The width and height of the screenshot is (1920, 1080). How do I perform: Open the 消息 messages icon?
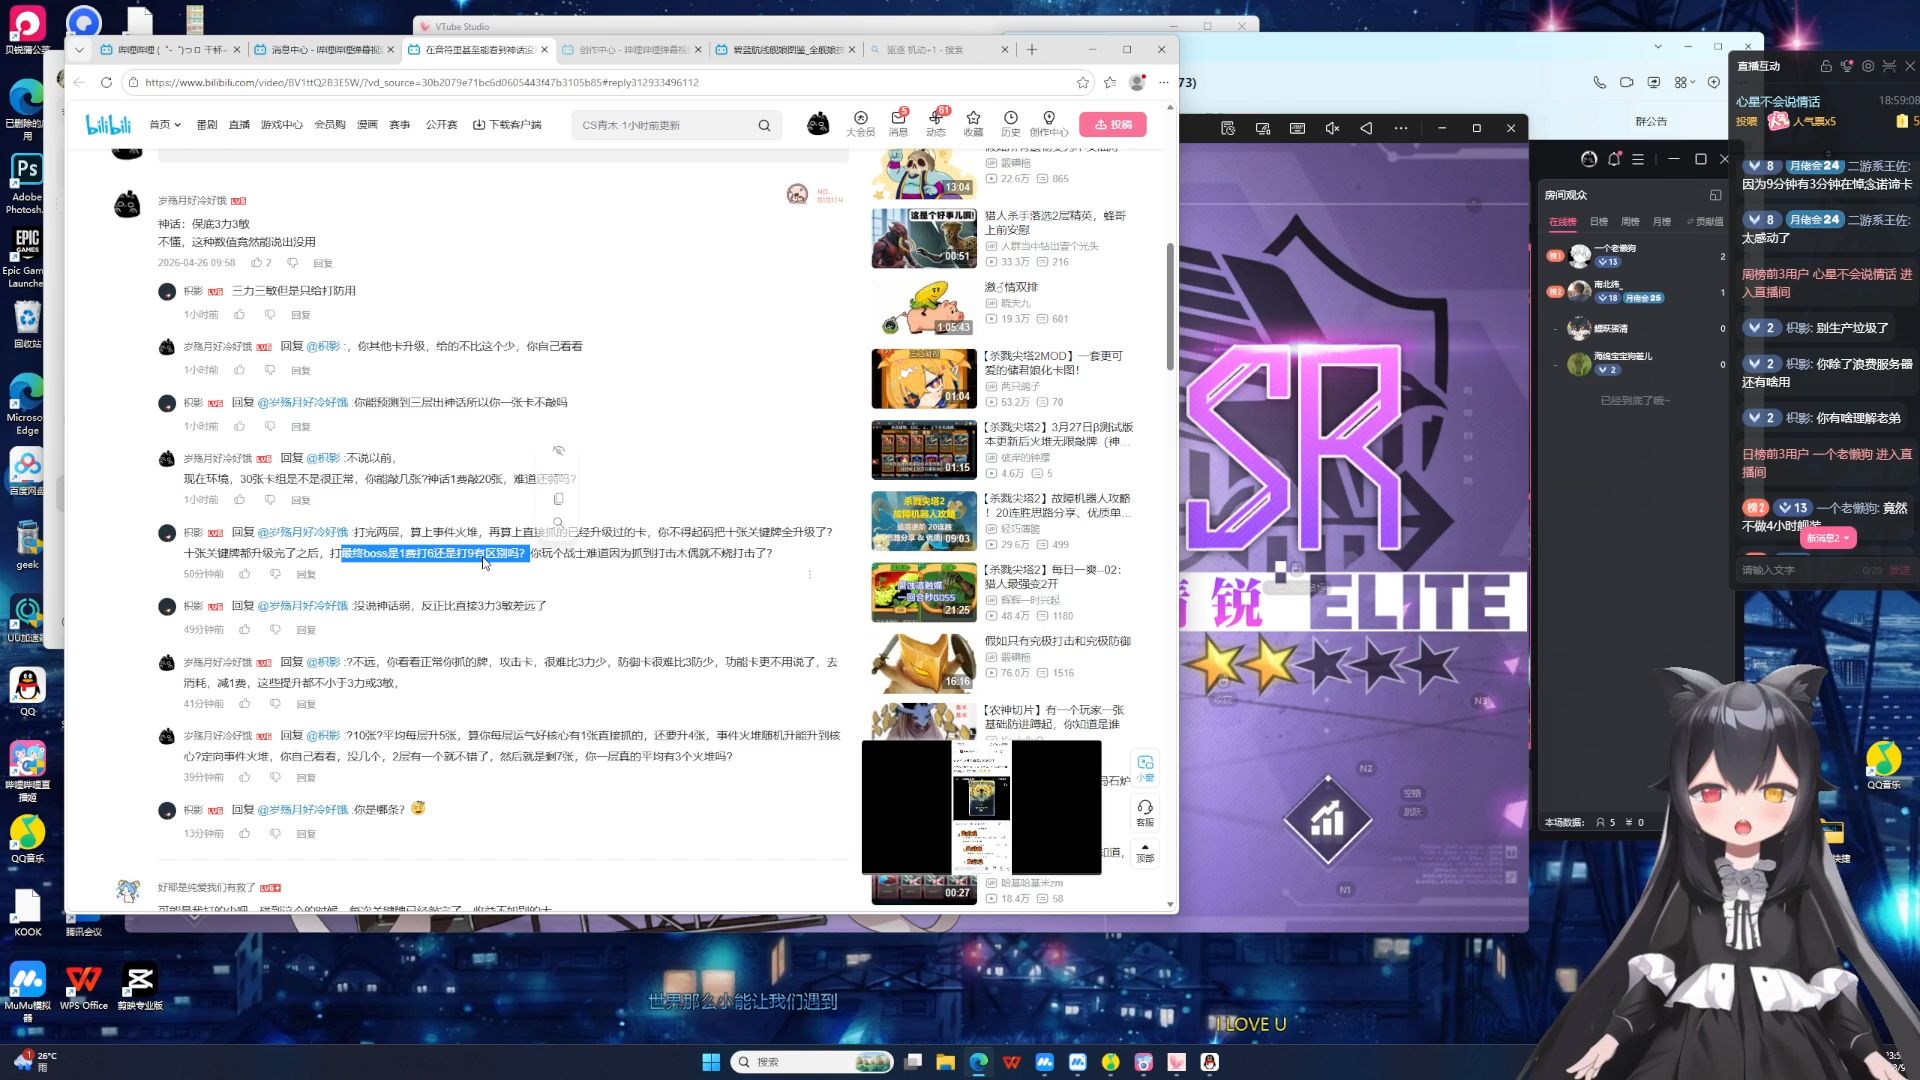(x=898, y=124)
